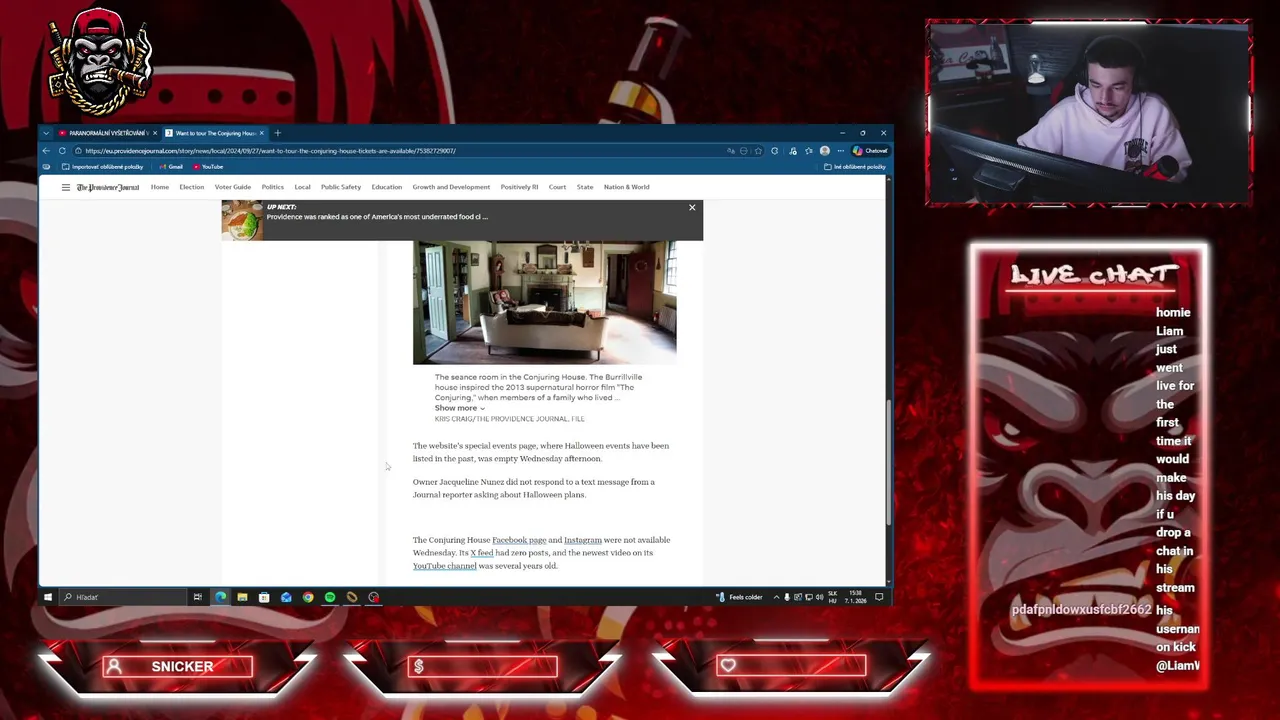The width and height of the screenshot is (1280, 720).
Task: Click the address bar URL
Action: pyautogui.click(x=270, y=151)
